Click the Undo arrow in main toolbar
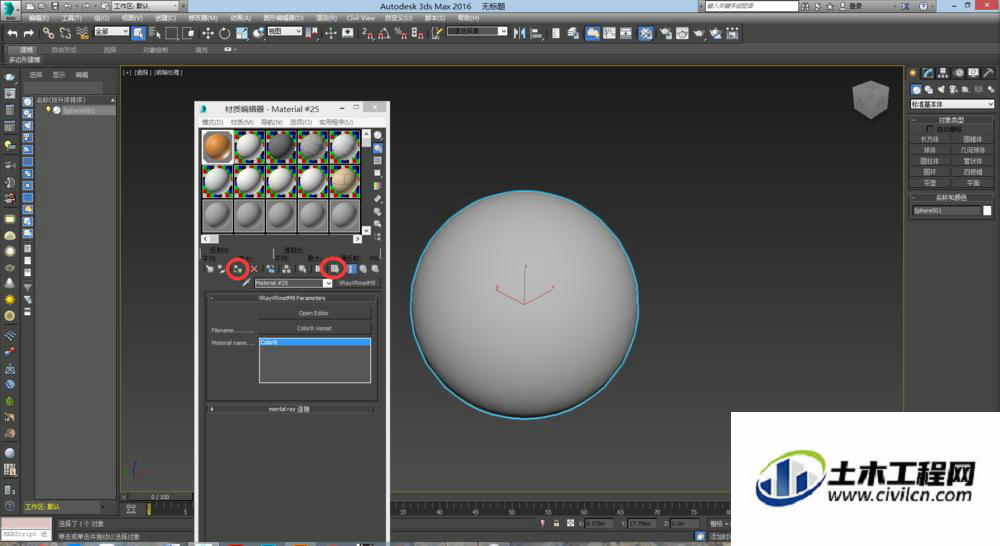 click(12, 33)
